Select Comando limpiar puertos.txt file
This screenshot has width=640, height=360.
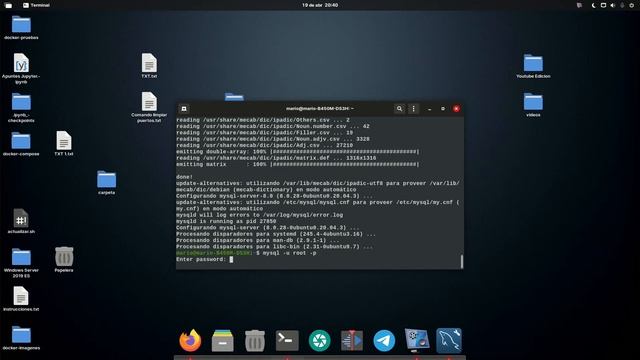click(x=149, y=107)
